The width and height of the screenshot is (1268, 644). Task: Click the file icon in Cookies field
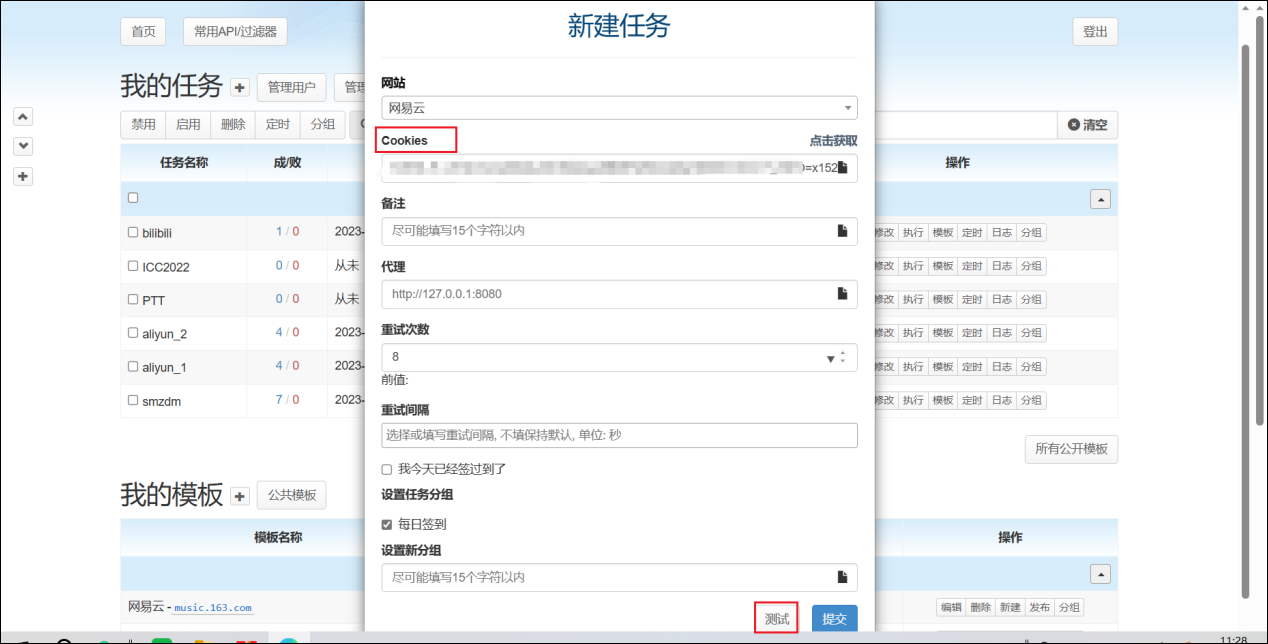[x=842, y=168]
